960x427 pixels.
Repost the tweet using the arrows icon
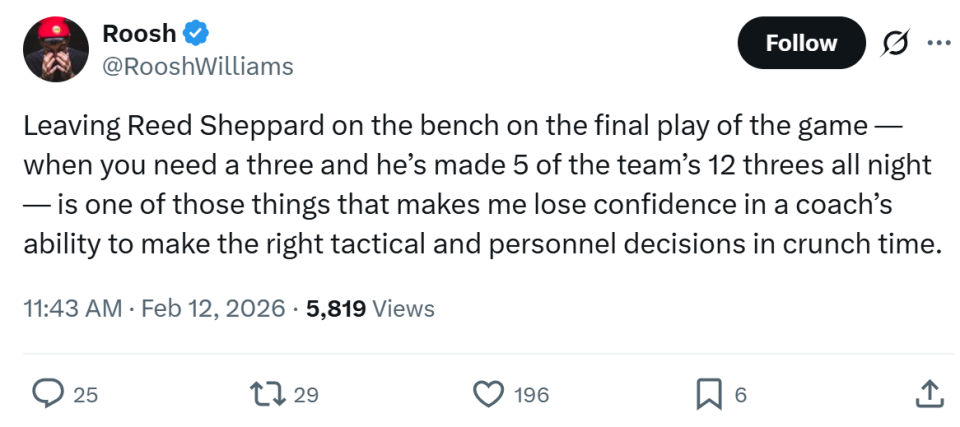[x=270, y=395]
